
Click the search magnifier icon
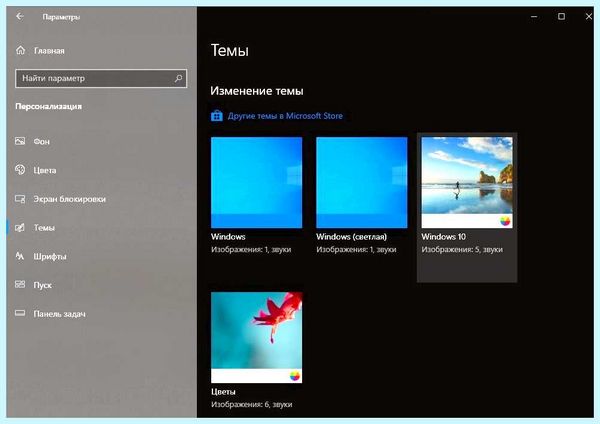pyautogui.click(x=178, y=78)
